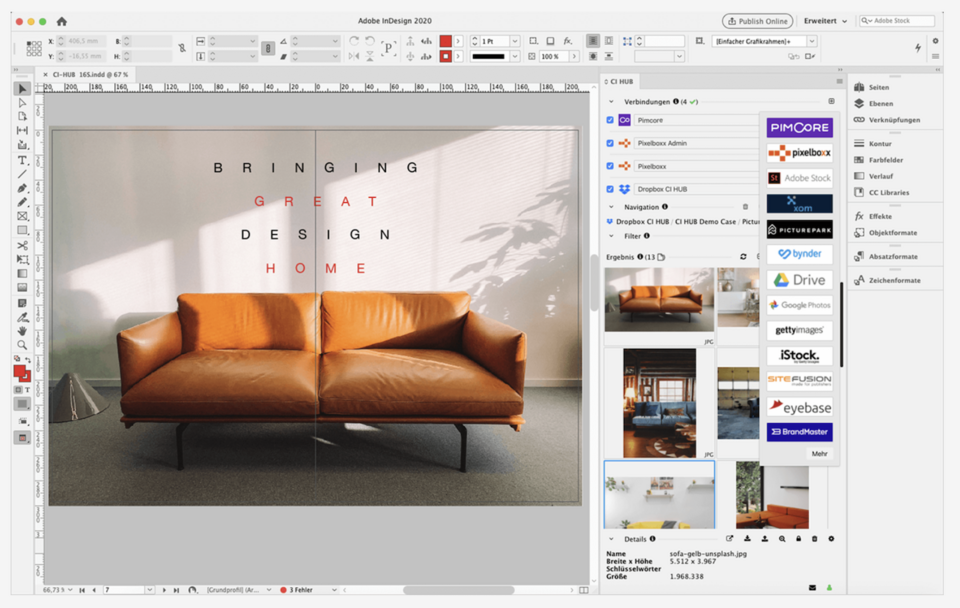The image size is (960, 608).
Task: Pick the Line tool
Action: [x=22, y=175]
